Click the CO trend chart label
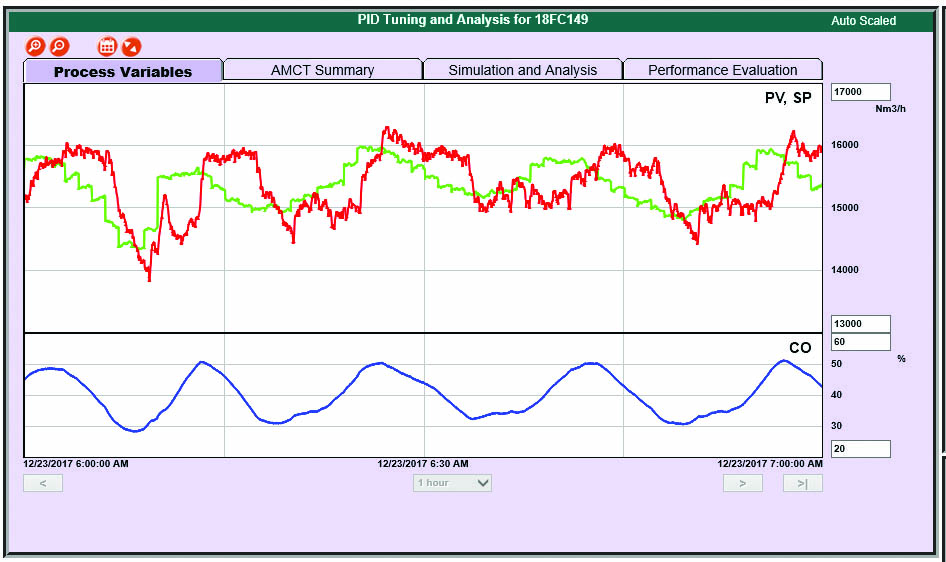The image size is (946, 562). click(800, 348)
